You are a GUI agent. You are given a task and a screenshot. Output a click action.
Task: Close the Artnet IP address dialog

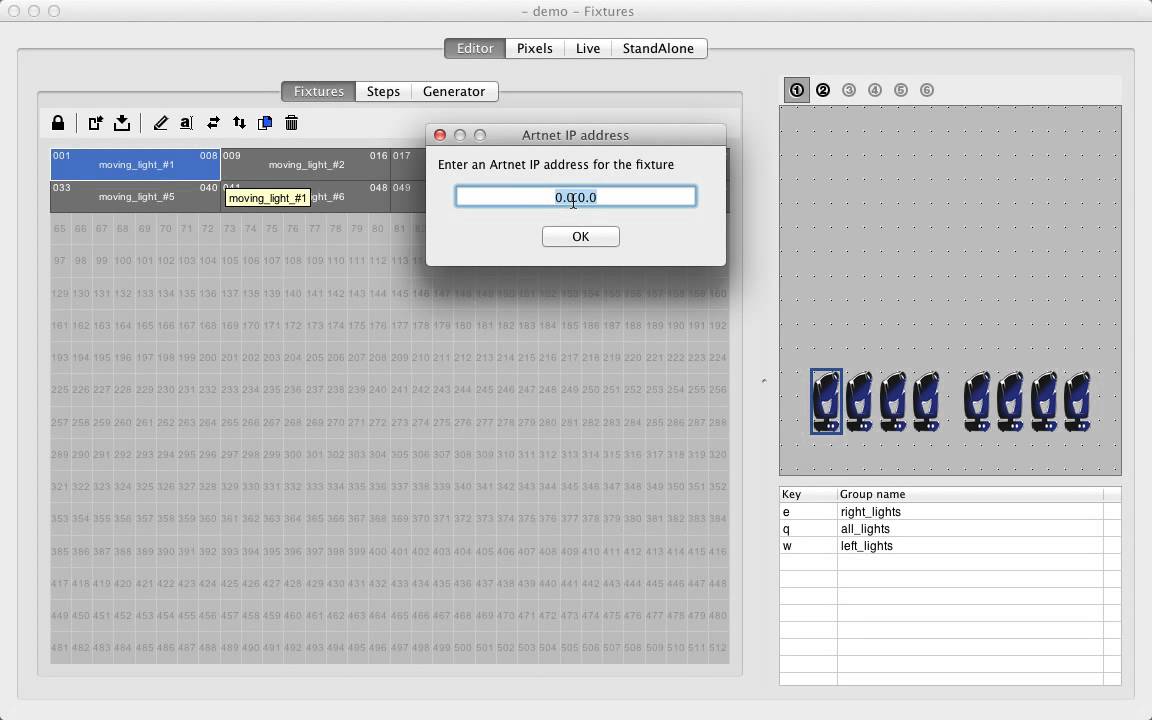coord(440,135)
